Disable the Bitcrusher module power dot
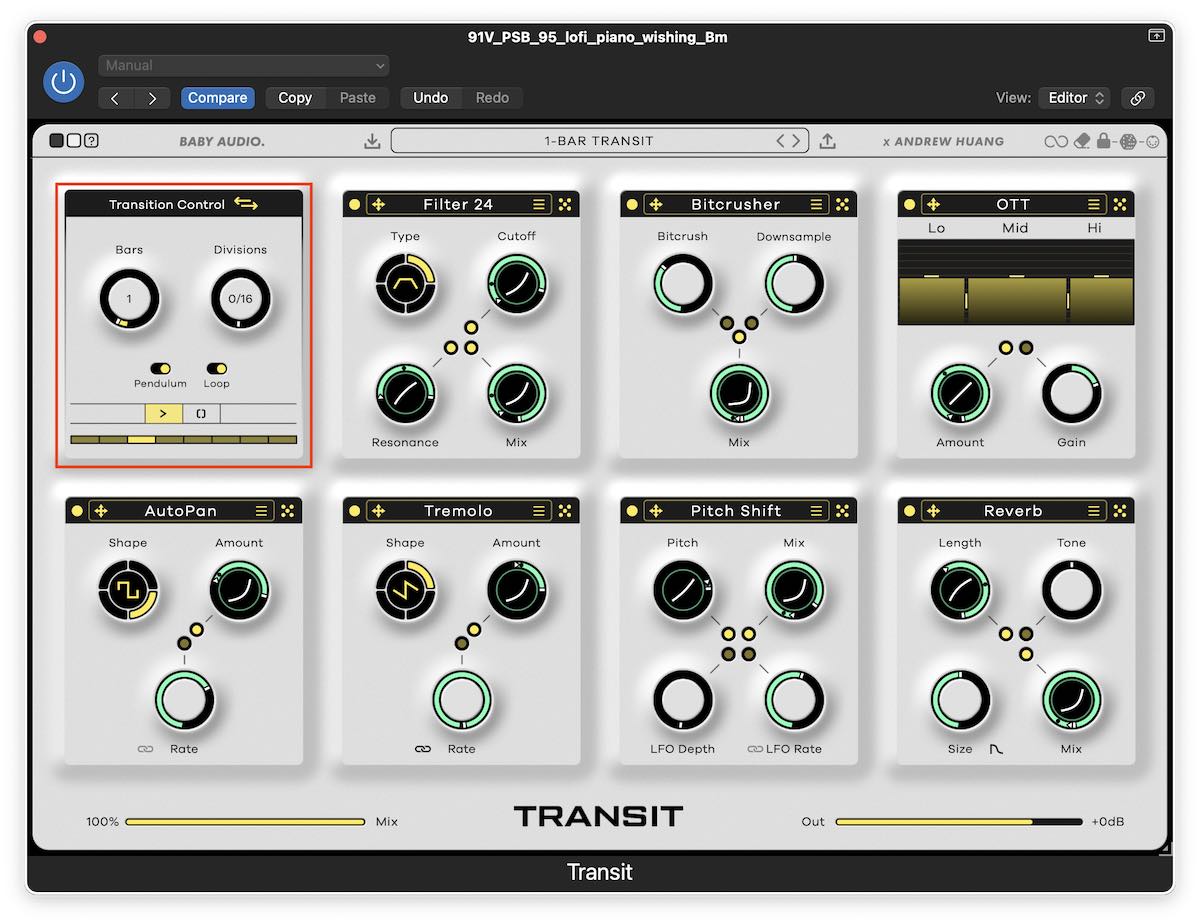This screenshot has height=924, width=1200. [x=632, y=204]
